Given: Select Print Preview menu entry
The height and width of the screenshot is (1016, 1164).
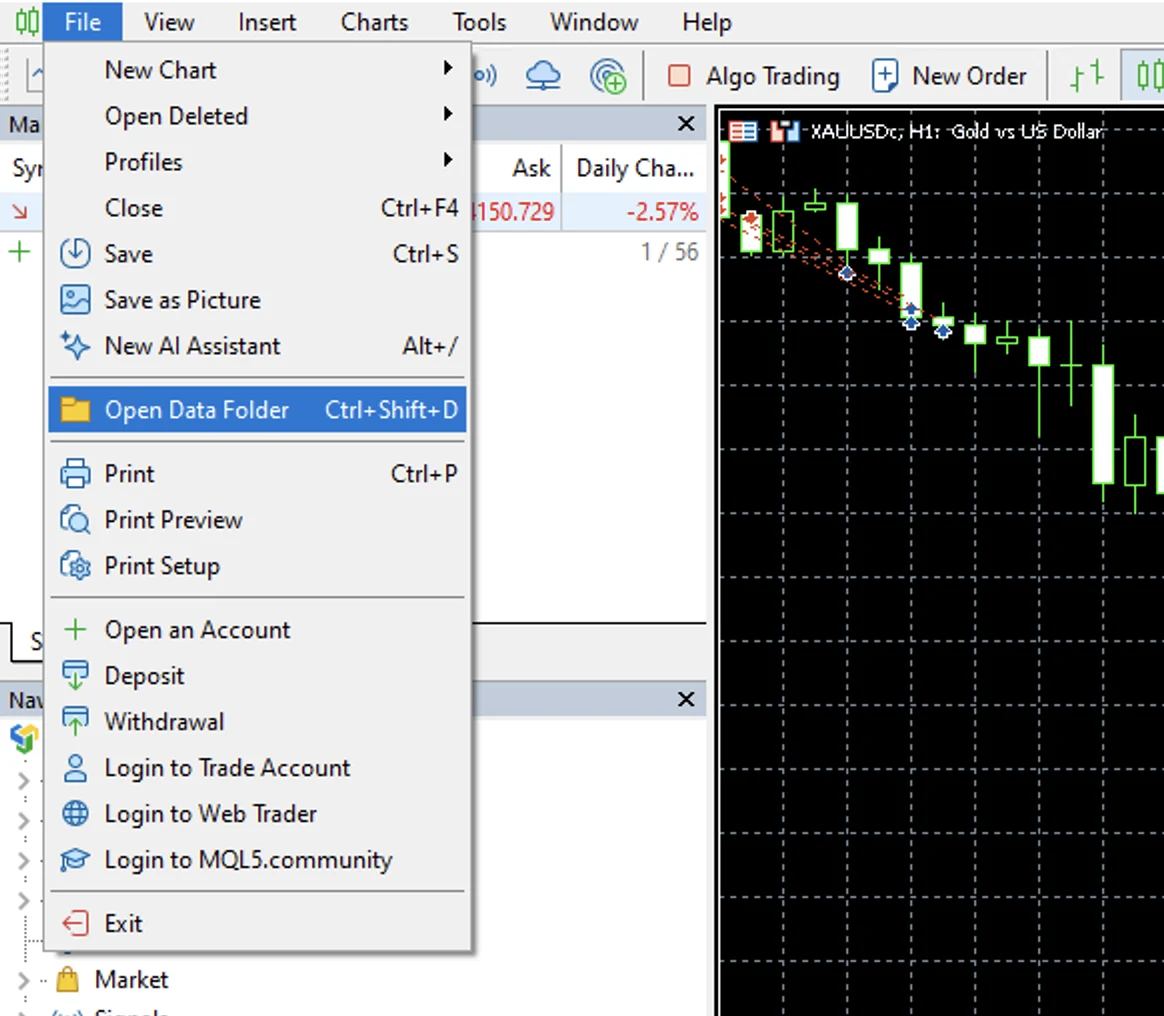Looking at the screenshot, I should (257, 520).
